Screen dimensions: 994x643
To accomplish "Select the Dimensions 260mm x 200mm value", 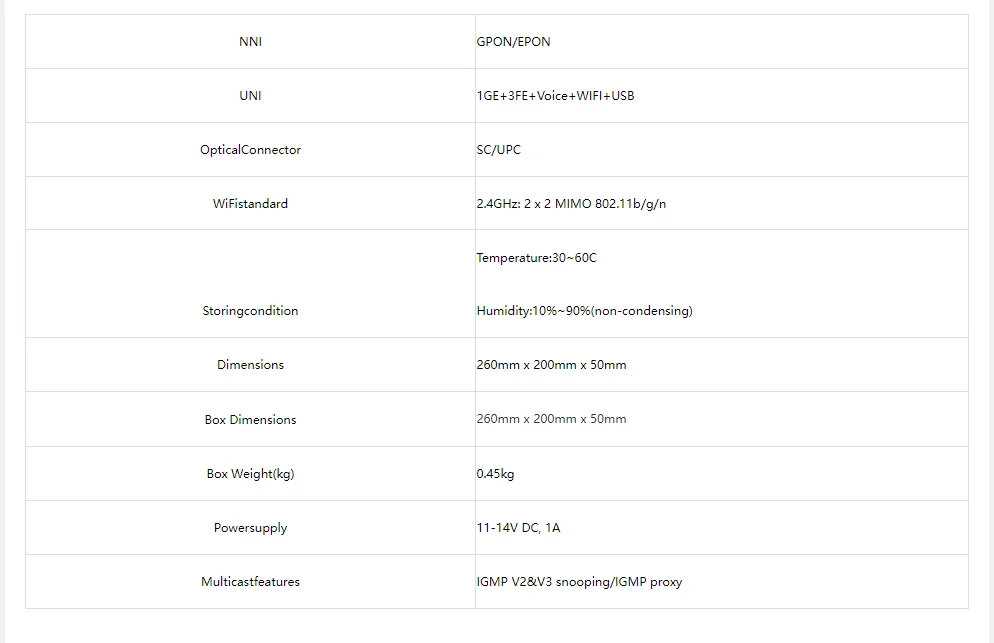I will click(x=552, y=365).
